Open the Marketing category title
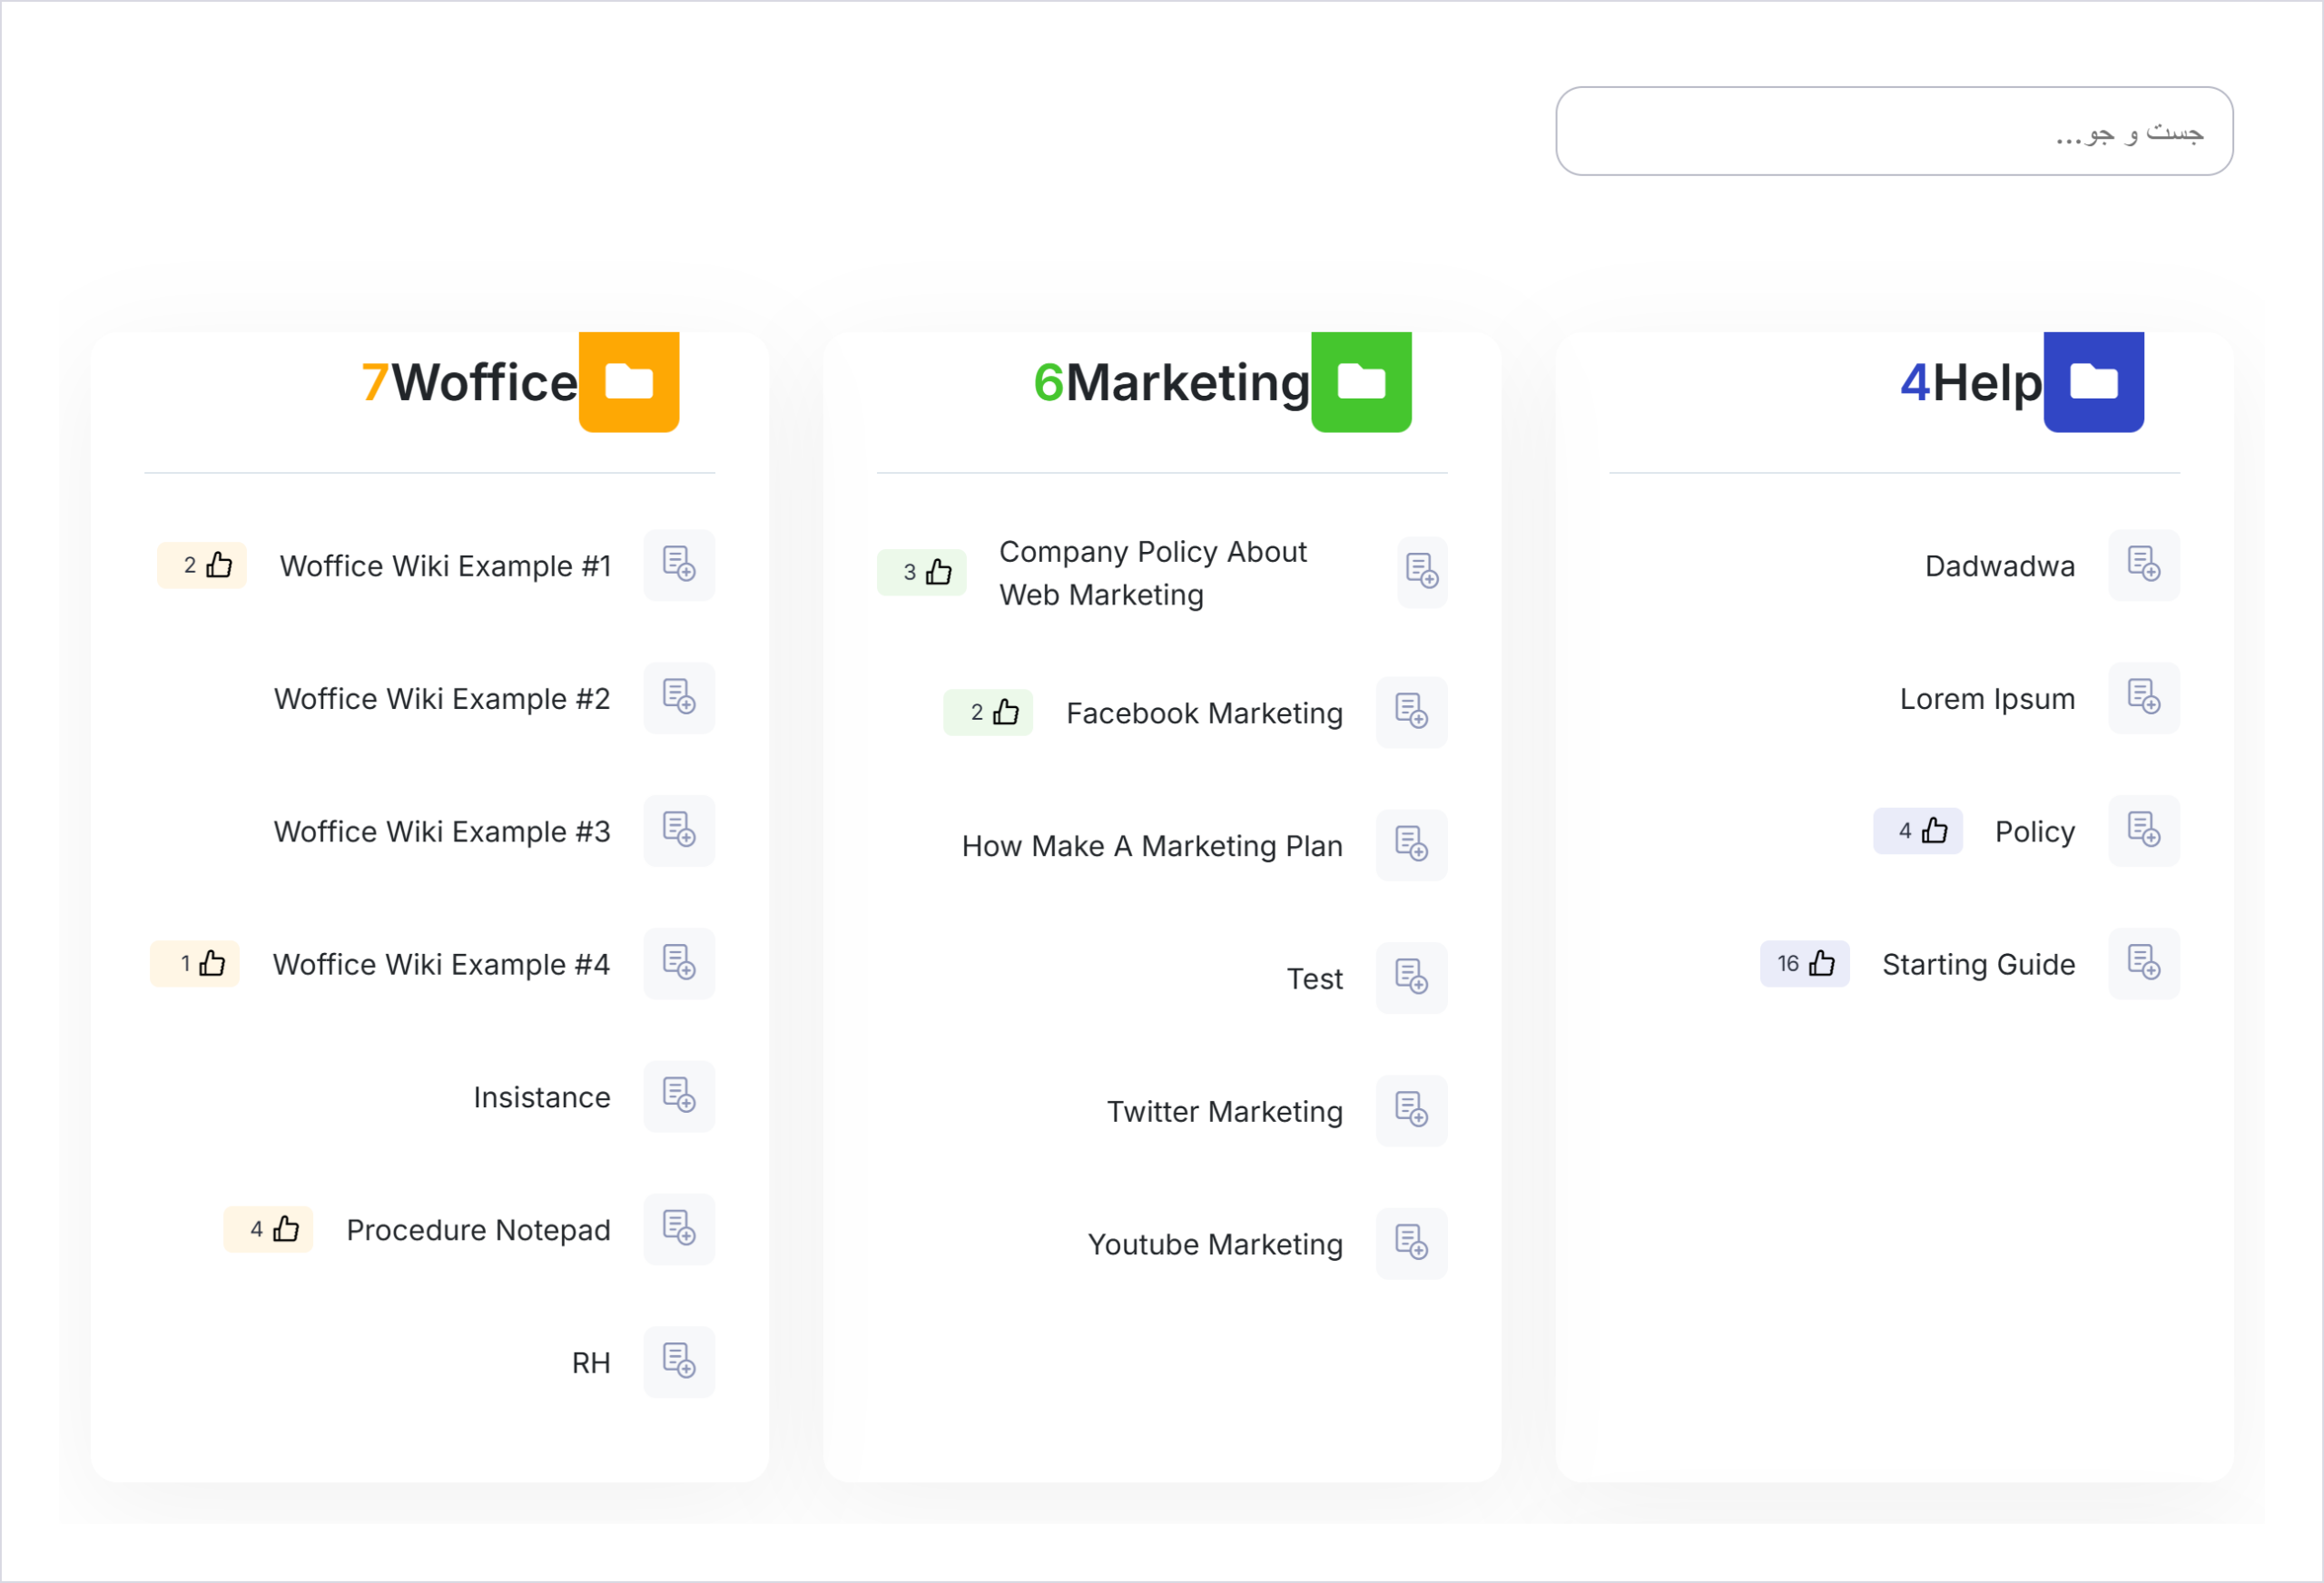 (1188, 382)
